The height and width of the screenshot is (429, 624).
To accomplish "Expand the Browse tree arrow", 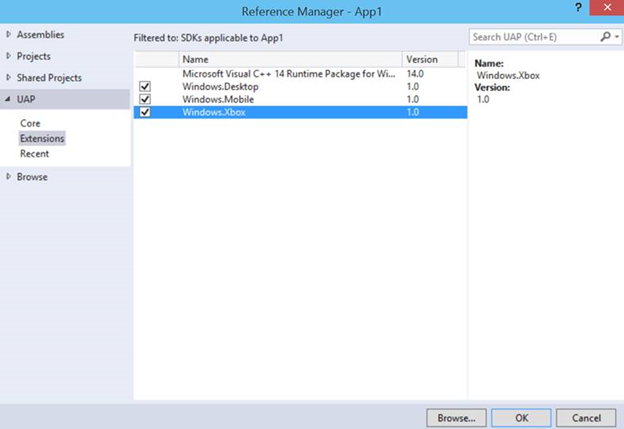I will pos(8,177).
